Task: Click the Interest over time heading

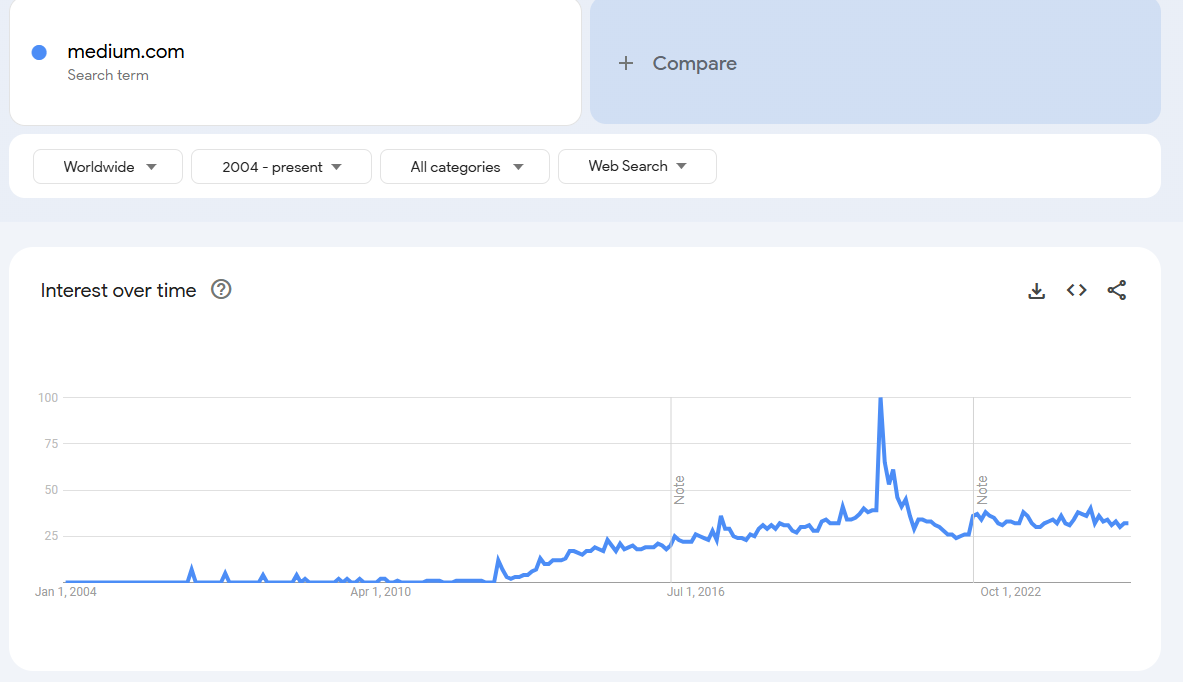Action: [117, 290]
